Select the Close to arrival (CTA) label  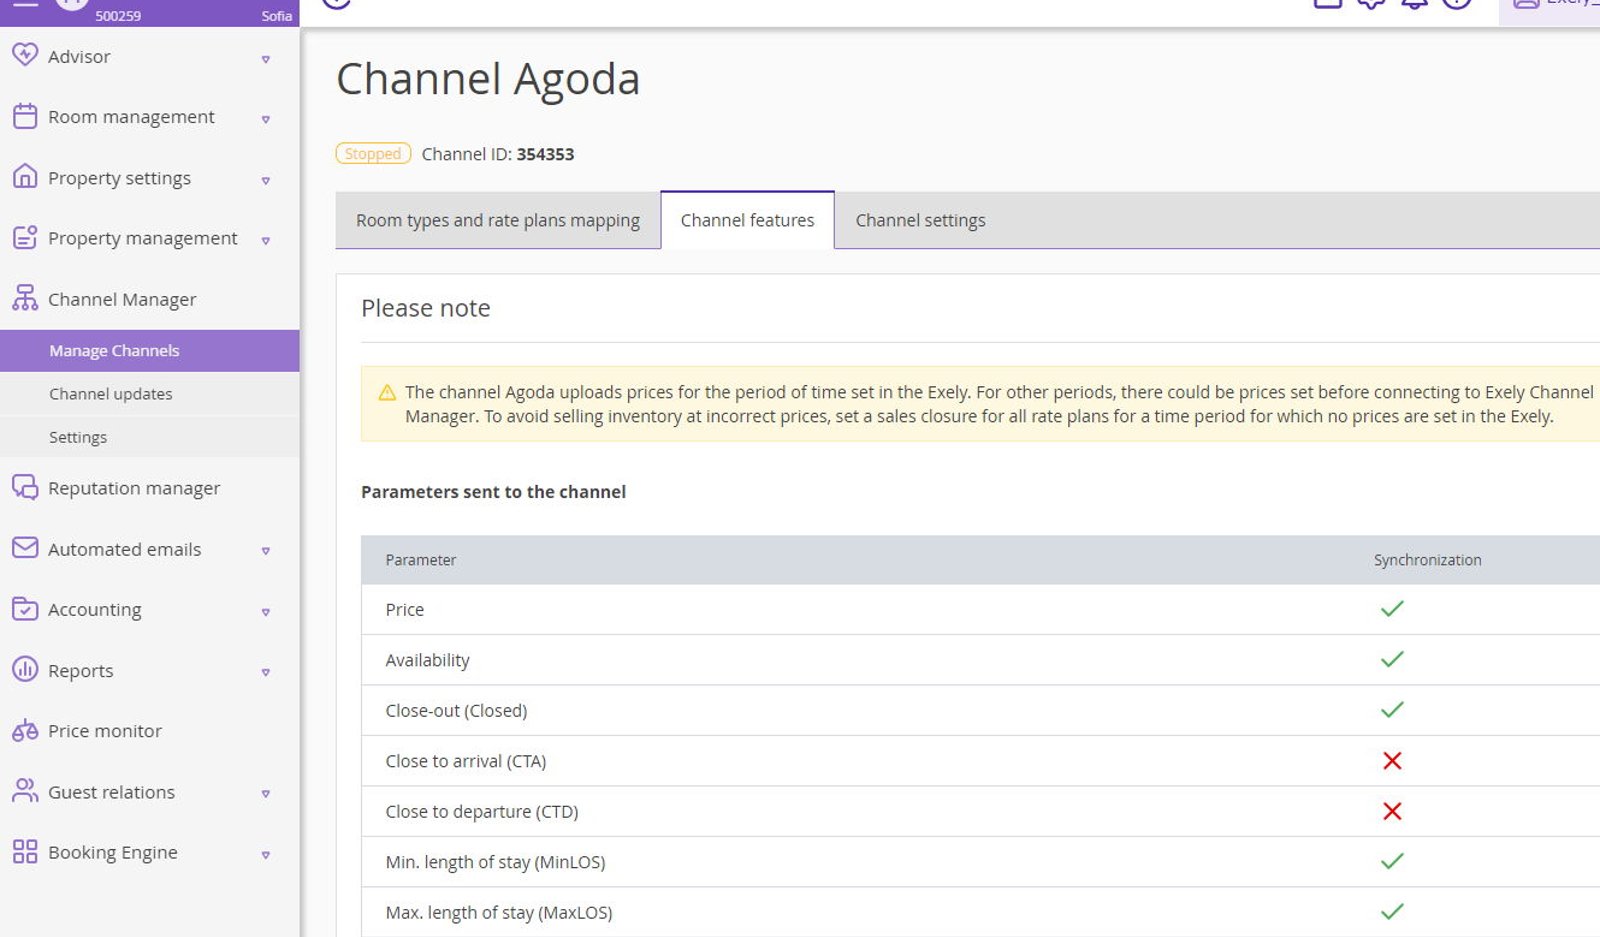point(466,761)
